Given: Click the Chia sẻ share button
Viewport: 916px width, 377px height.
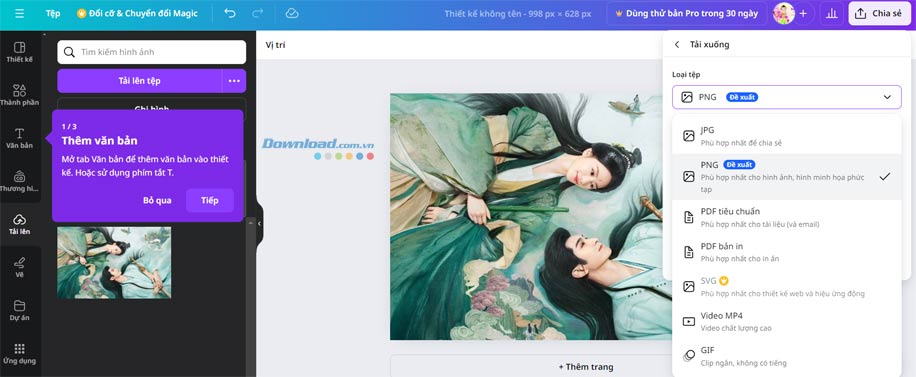Looking at the screenshot, I should [878, 13].
